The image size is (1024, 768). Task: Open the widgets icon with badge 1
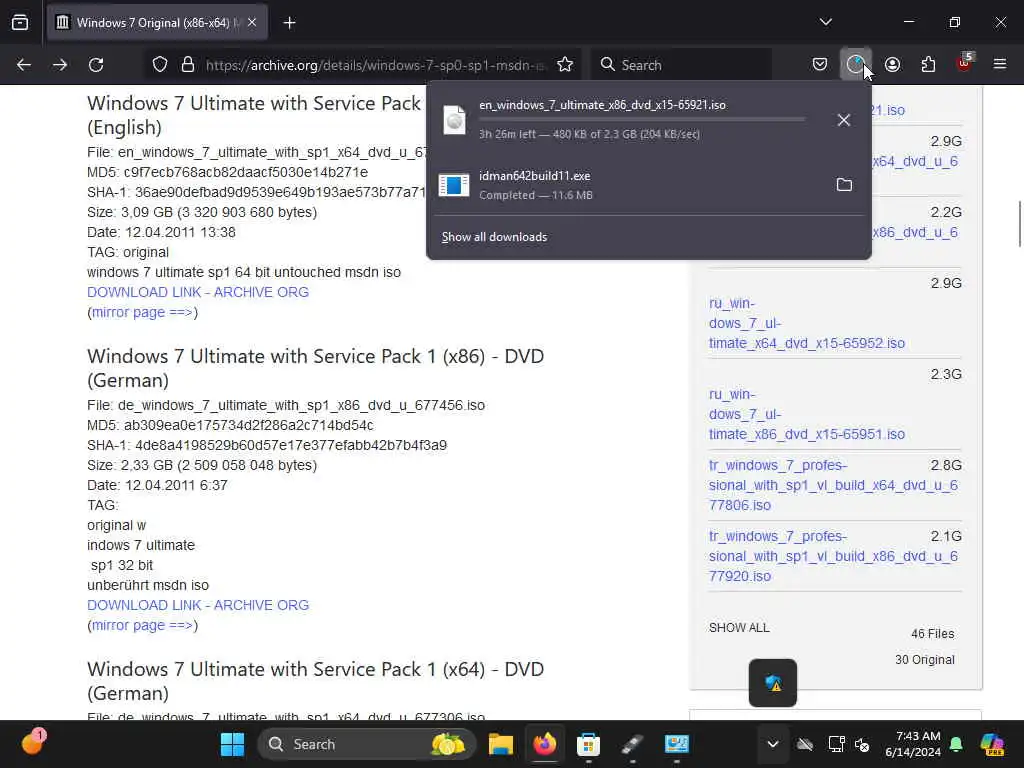(x=33, y=743)
